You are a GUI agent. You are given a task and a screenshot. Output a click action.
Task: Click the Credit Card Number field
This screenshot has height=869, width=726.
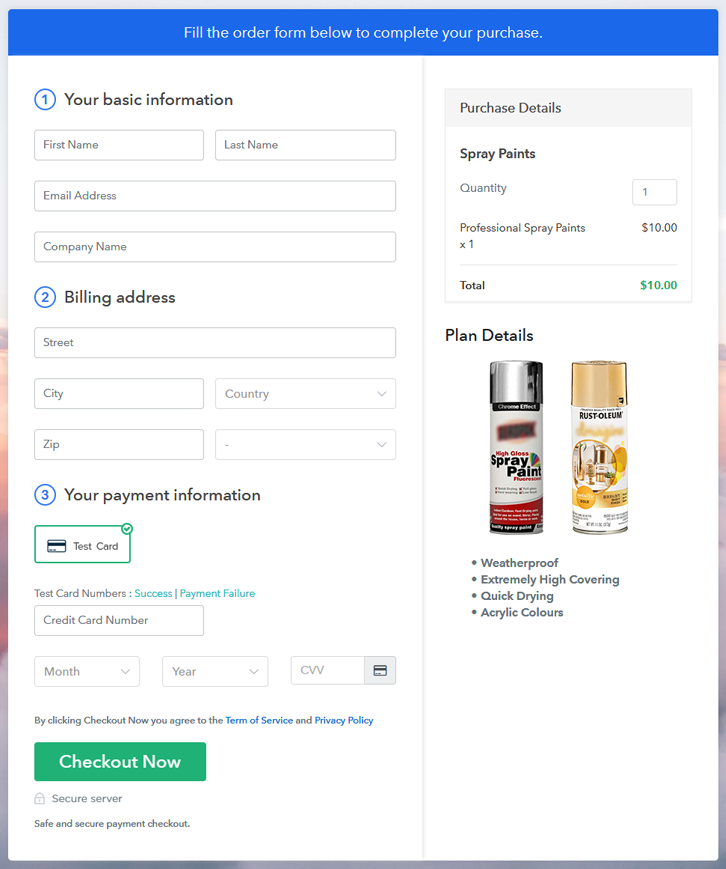(119, 621)
